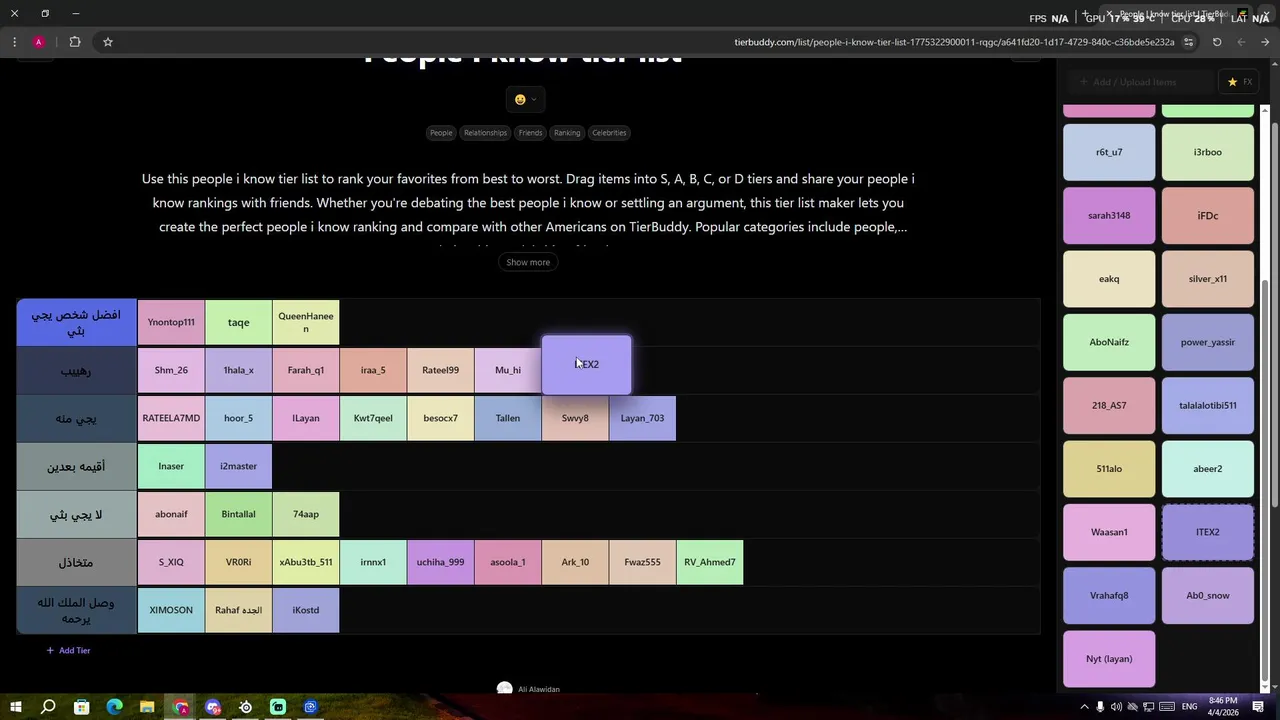Viewport: 1280px width, 720px height.
Task: Select the Ranking tag
Action: [x=567, y=133]
